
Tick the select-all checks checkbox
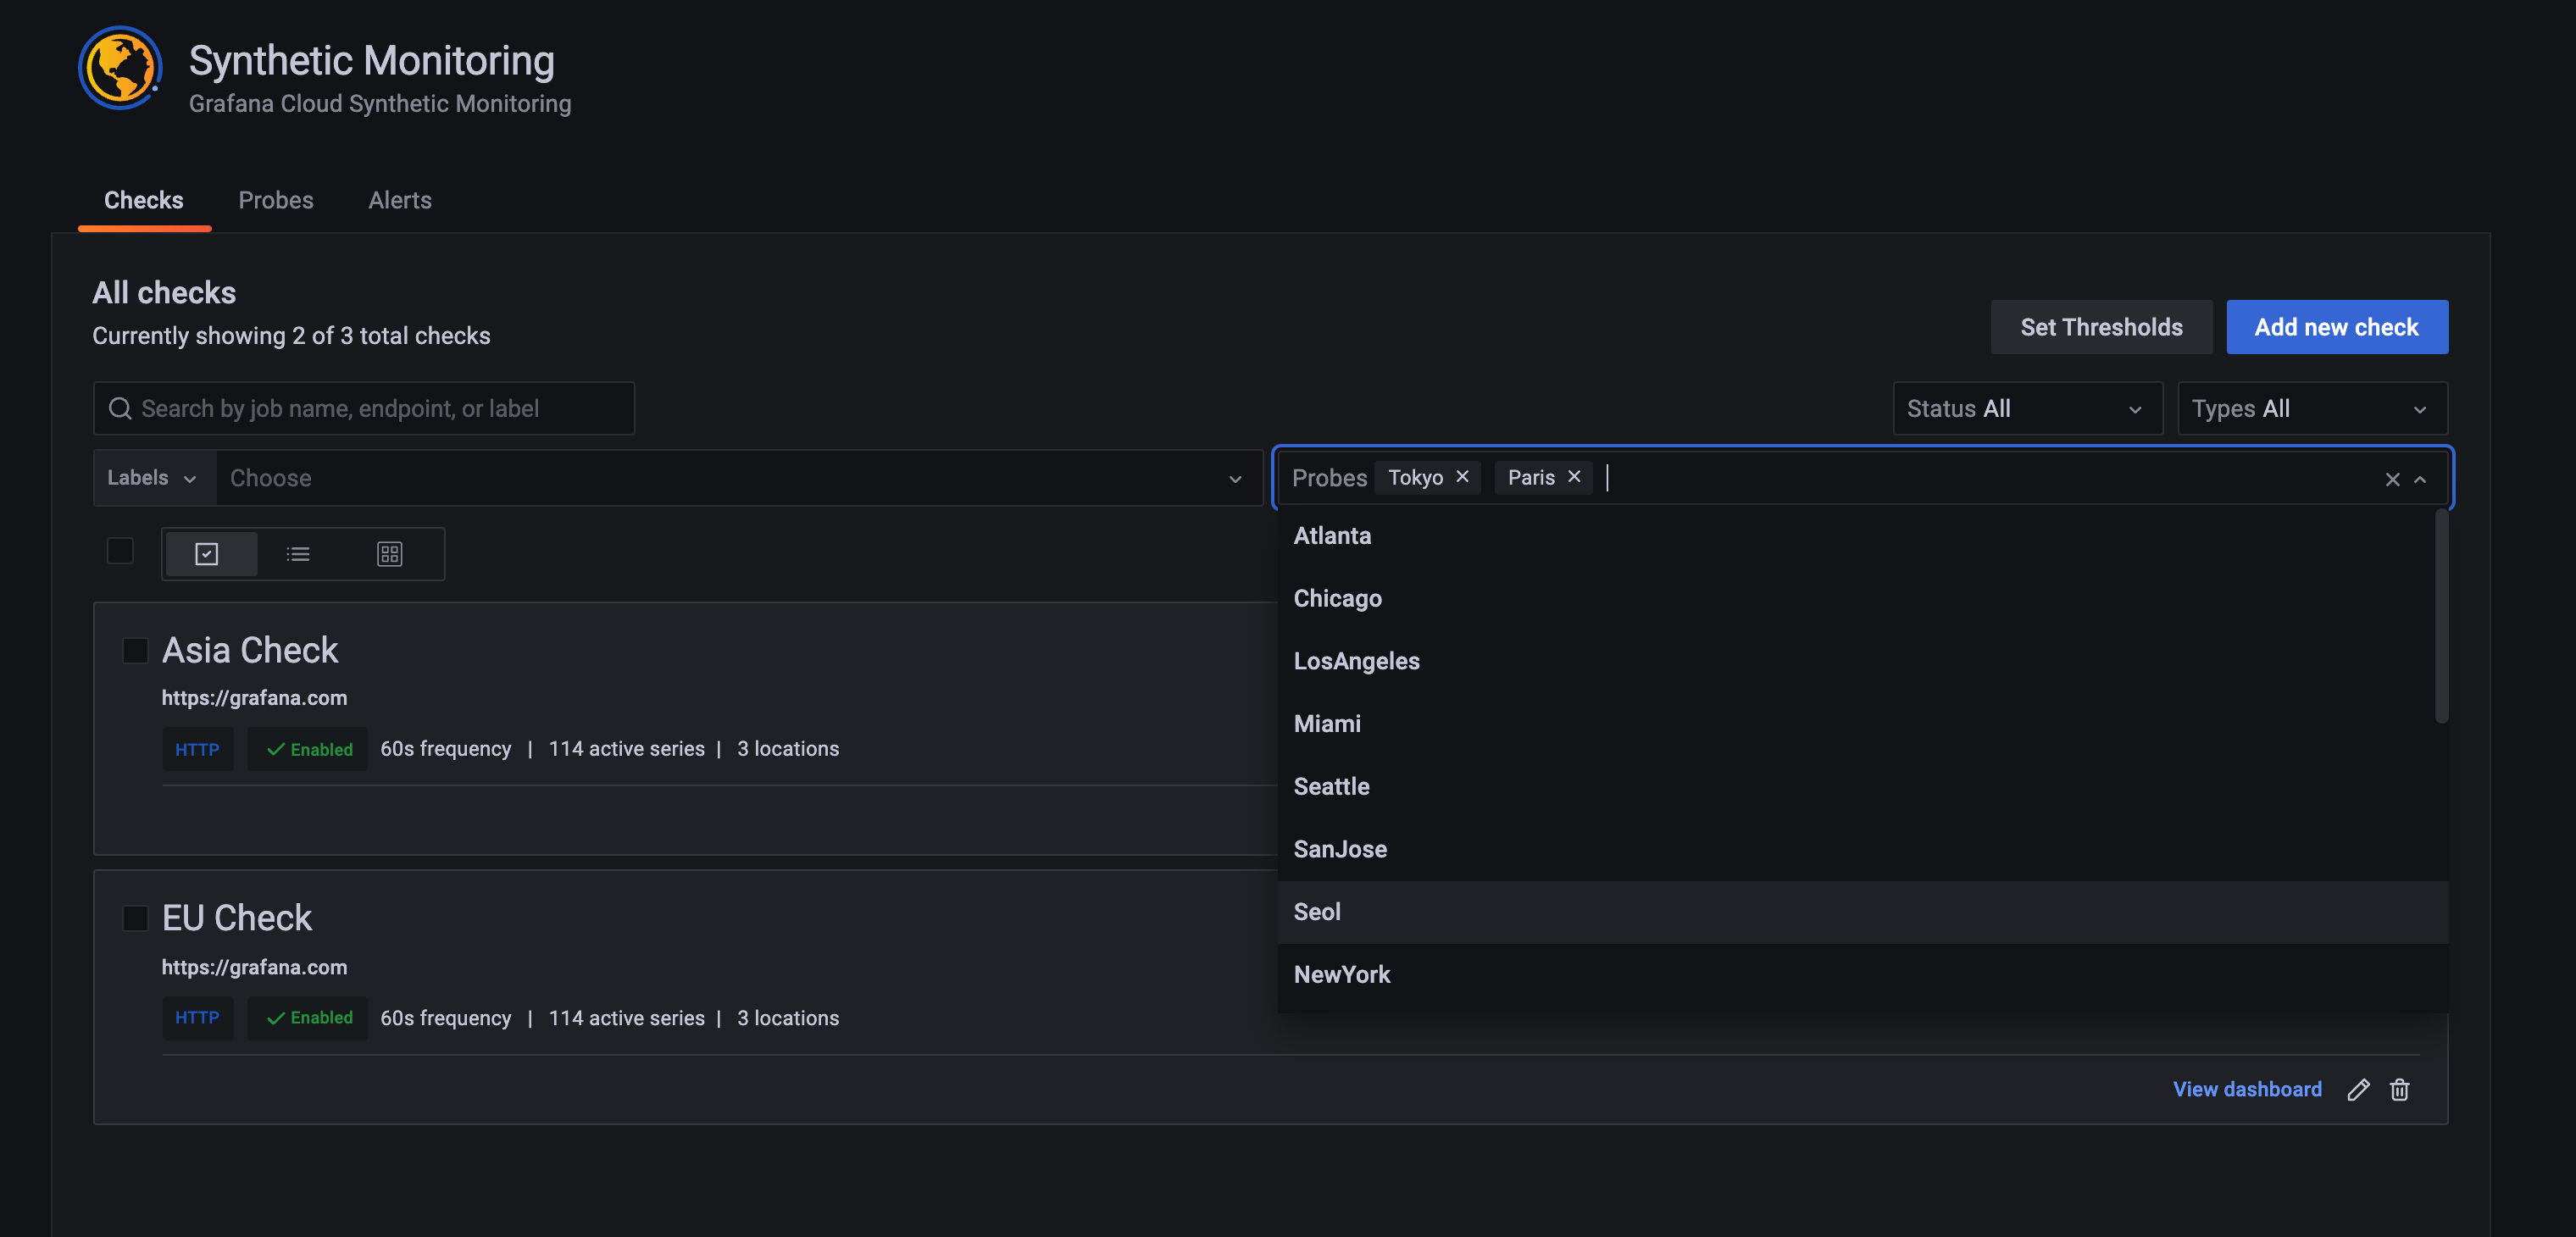click(120, 551)
